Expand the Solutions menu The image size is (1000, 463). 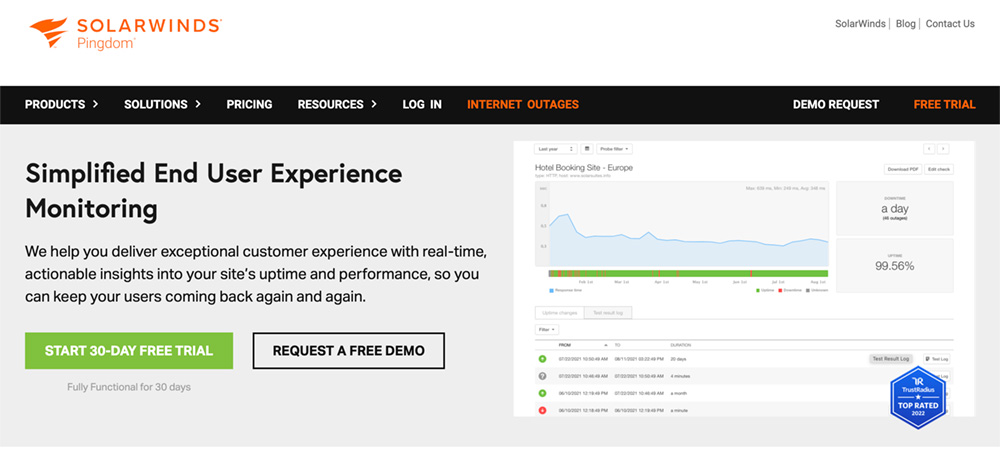pos(162,105)
